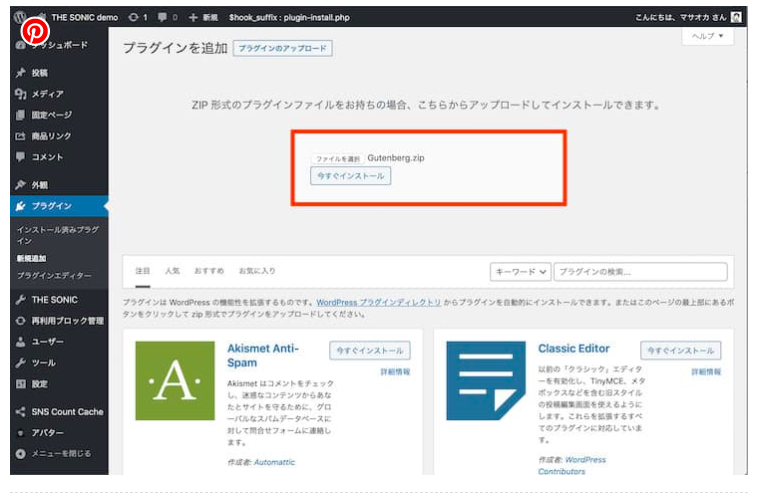Click the Classic Editor plugin logo

pyautogui.click(x=486, y=381)
